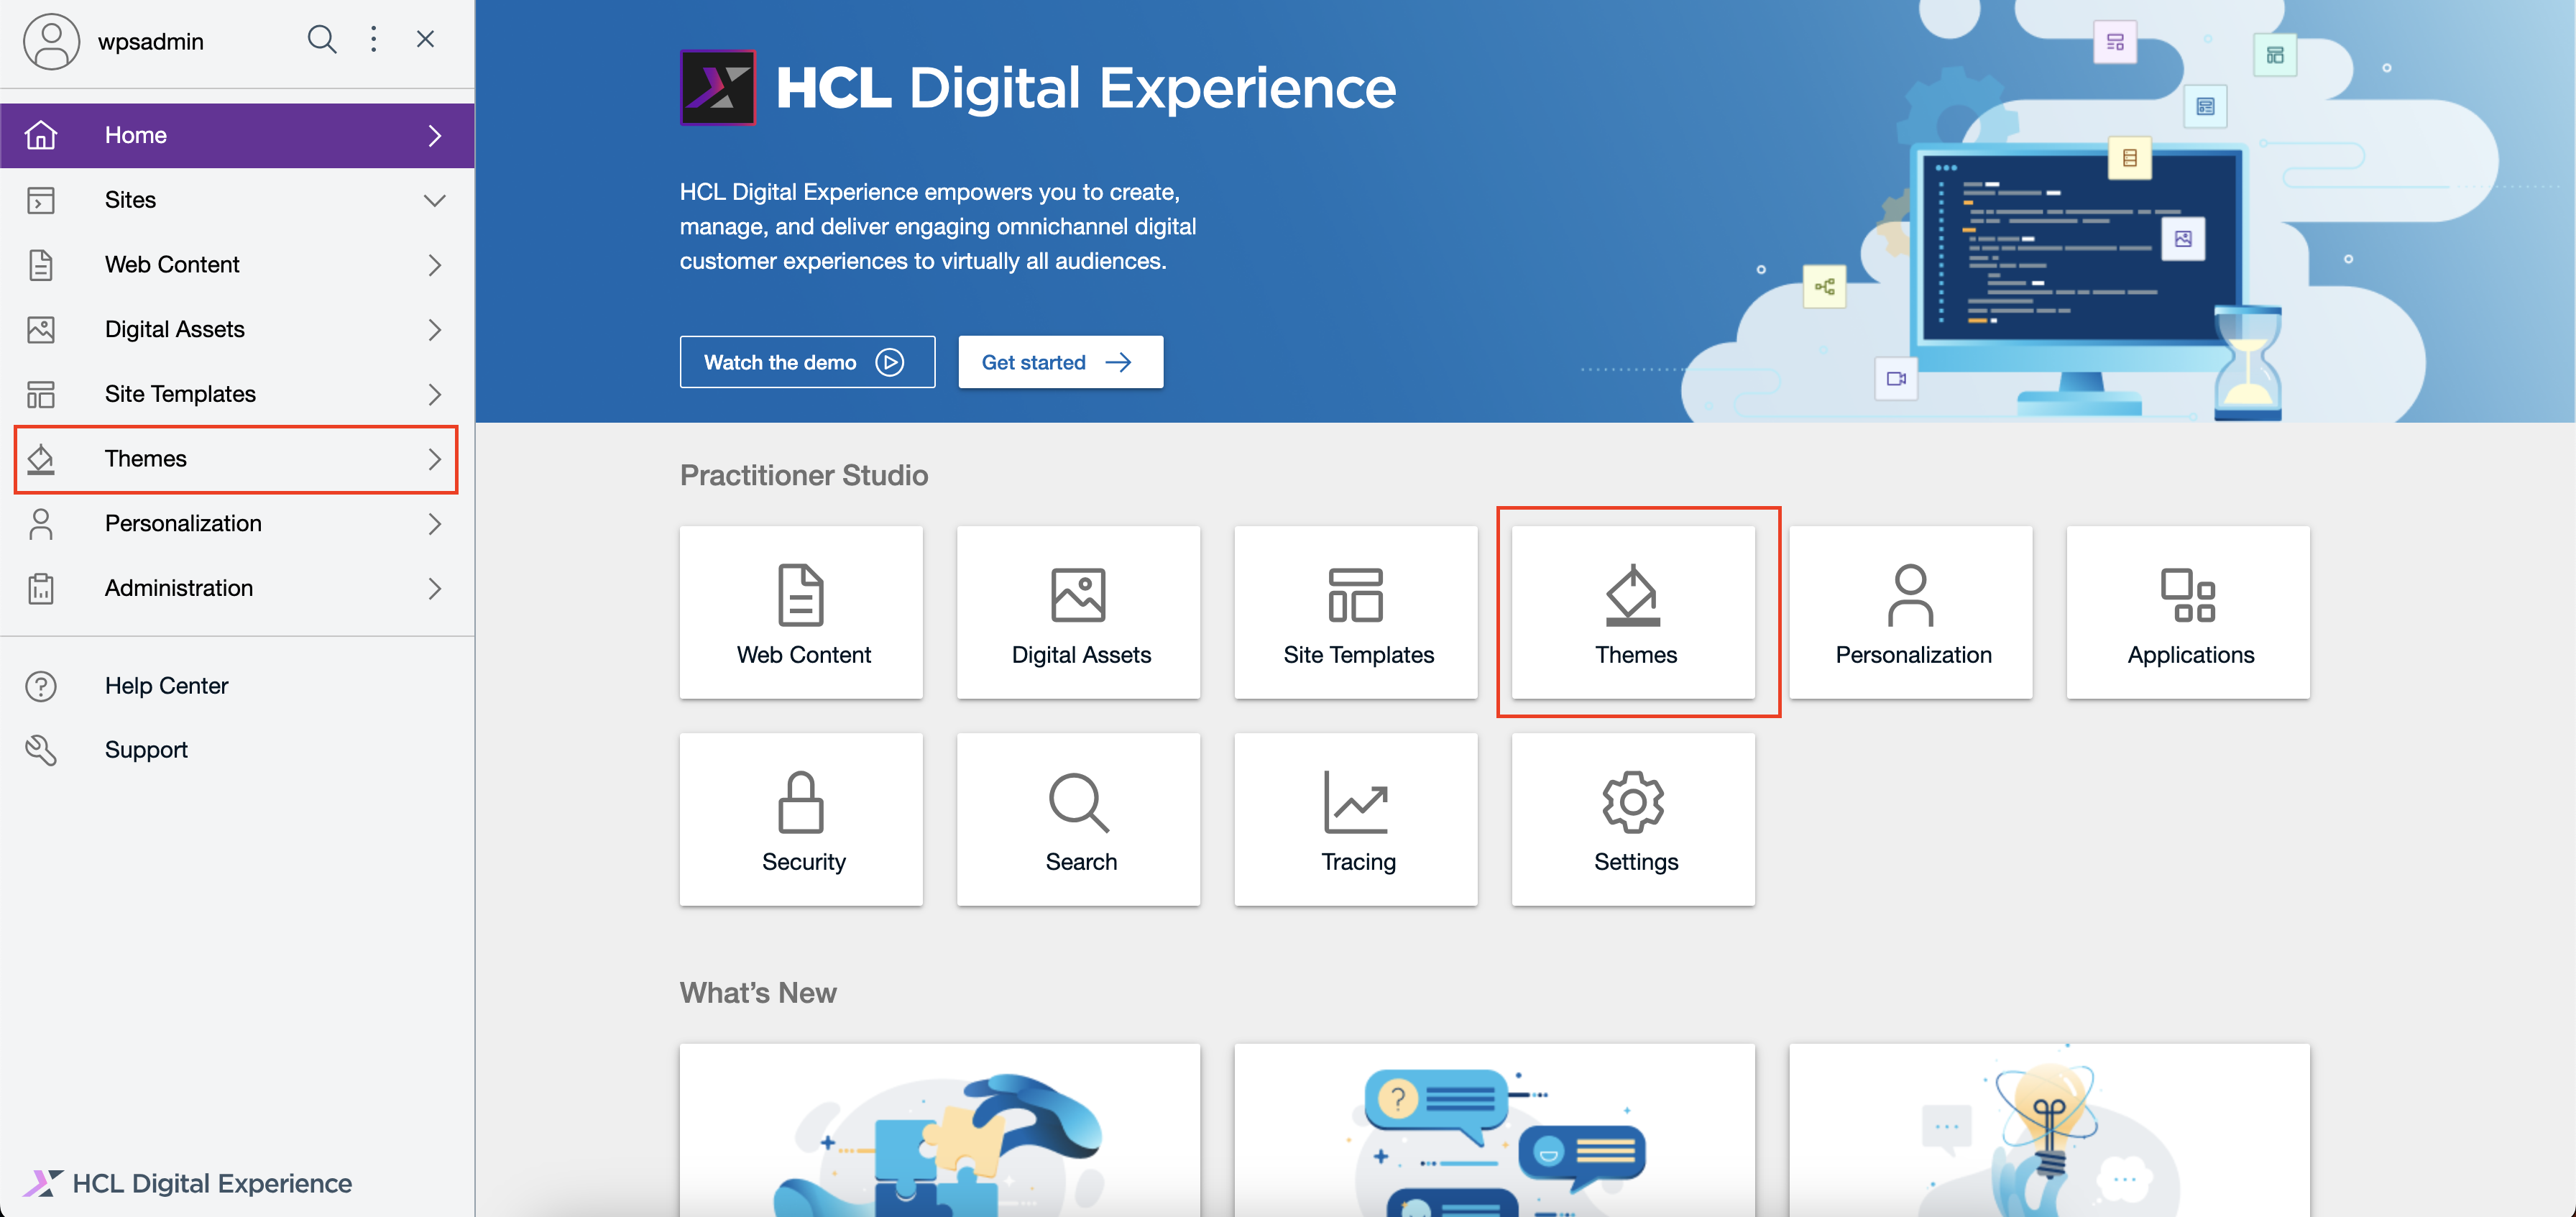The width and height of the screenshot is (2576, 1217).
Task: Open the Applications tile
Action: 2188,612
